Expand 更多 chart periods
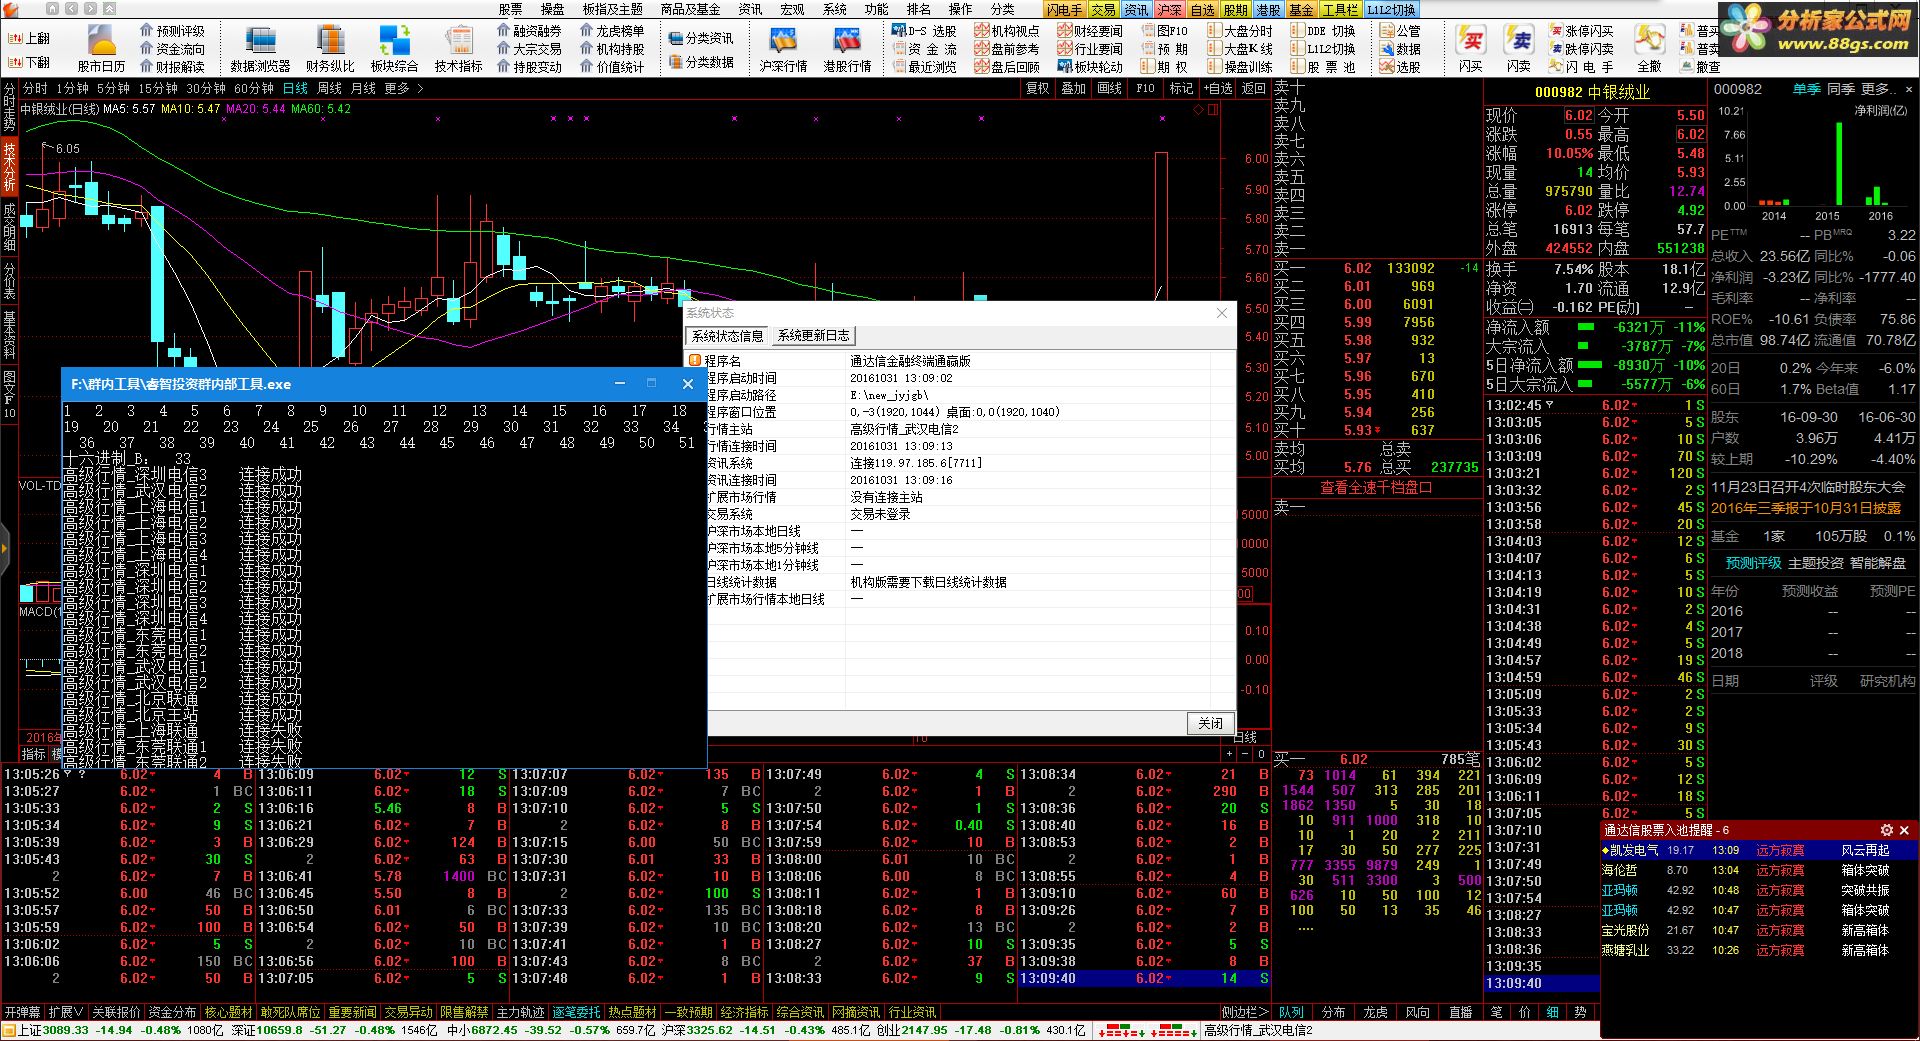The height and width of the screenshot is (1041, 1920). [404, 88]
